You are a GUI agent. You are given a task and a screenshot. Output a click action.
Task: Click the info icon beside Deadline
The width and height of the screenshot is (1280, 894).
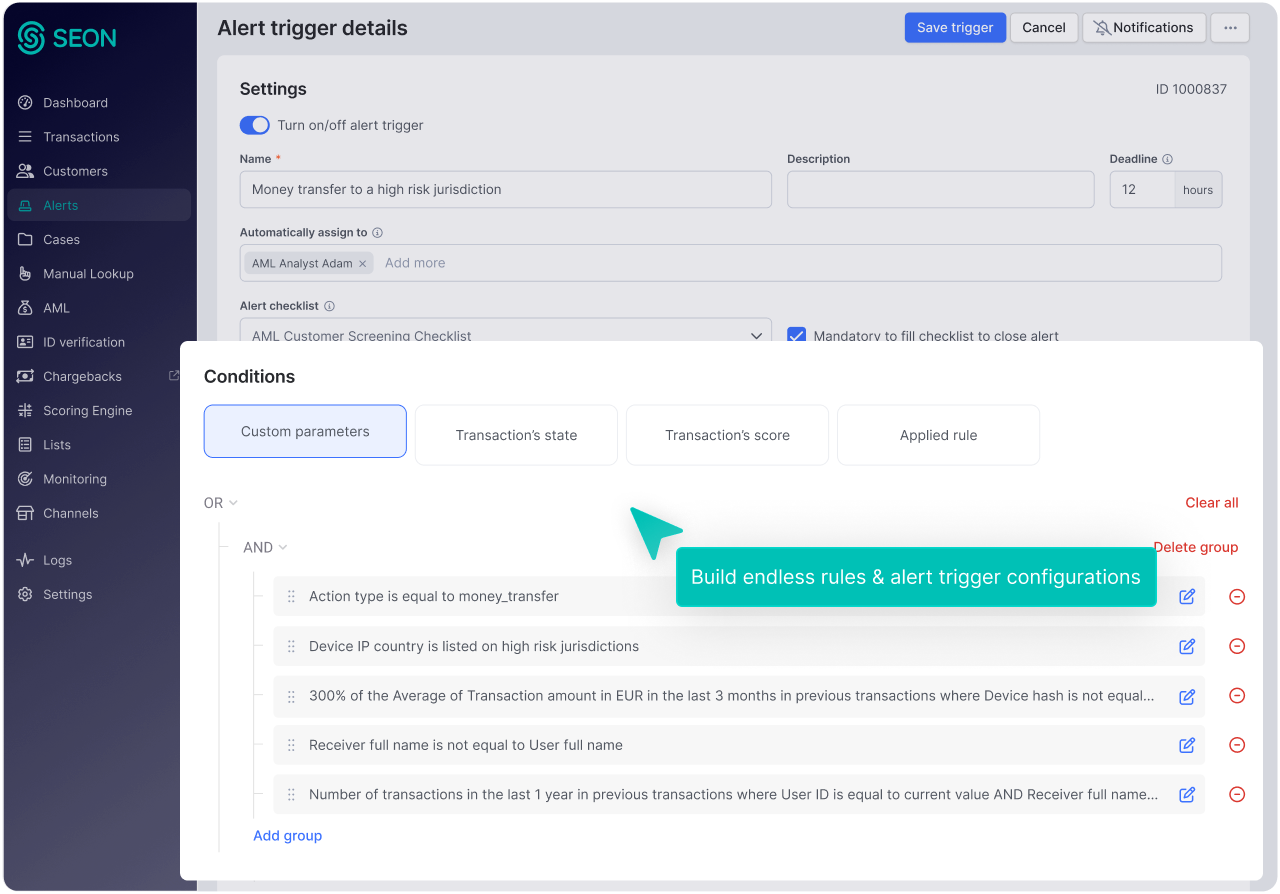click(x=1167, y=159)
